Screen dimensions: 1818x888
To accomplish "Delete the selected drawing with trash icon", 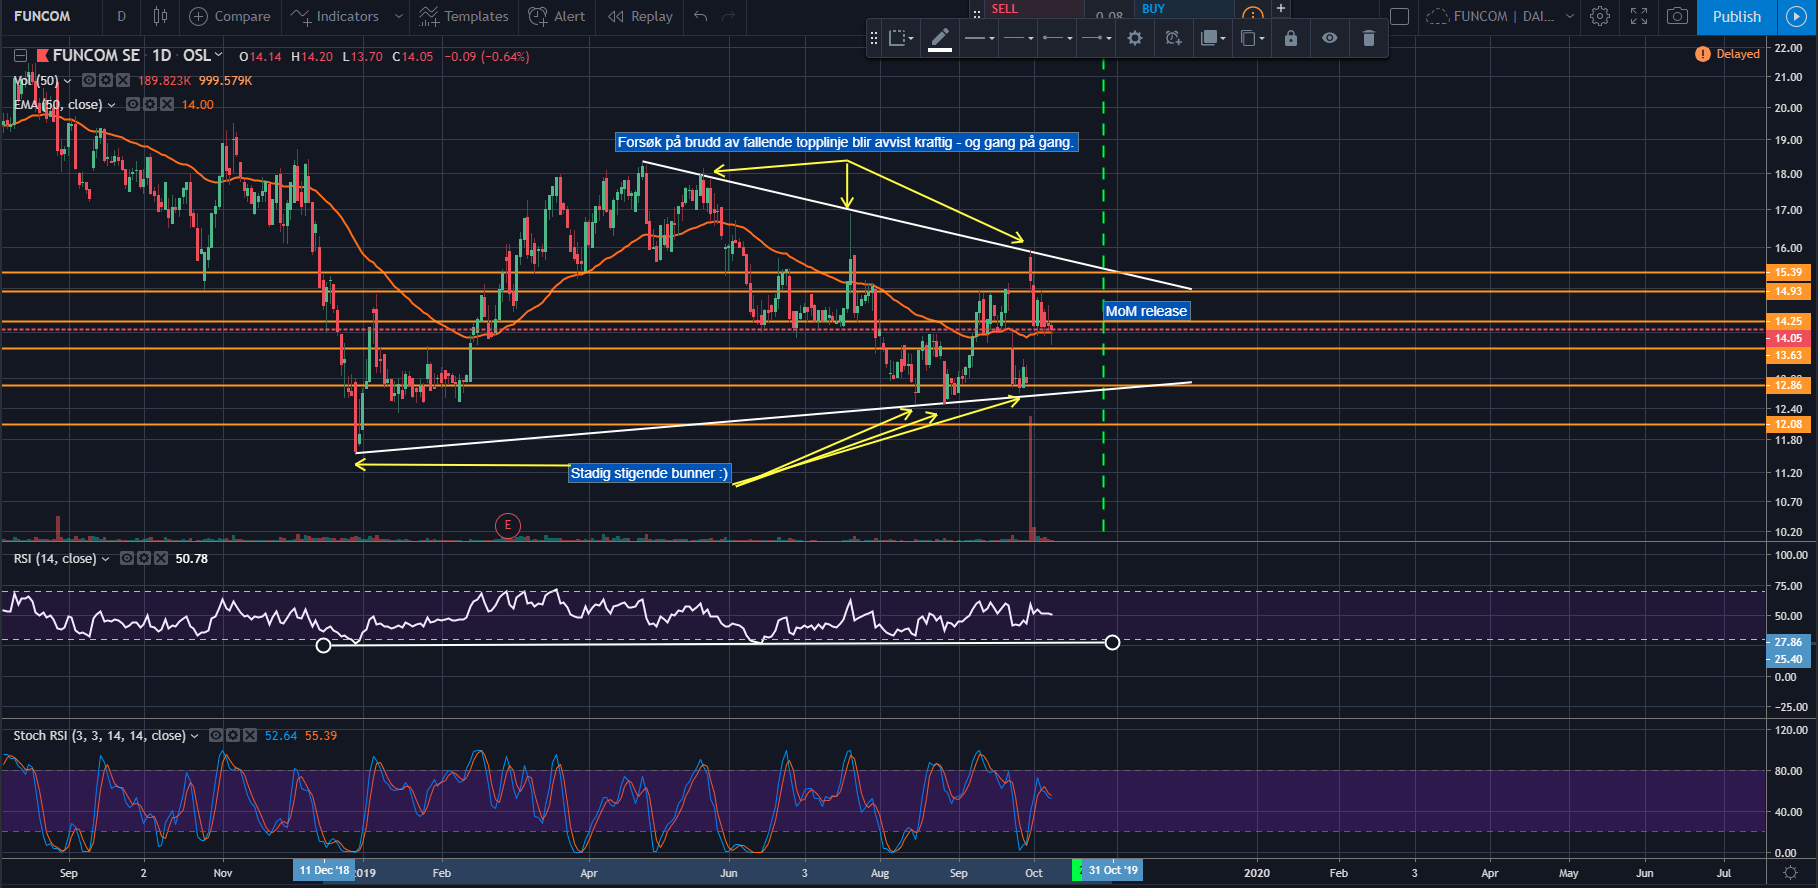I will [1369, 38].
